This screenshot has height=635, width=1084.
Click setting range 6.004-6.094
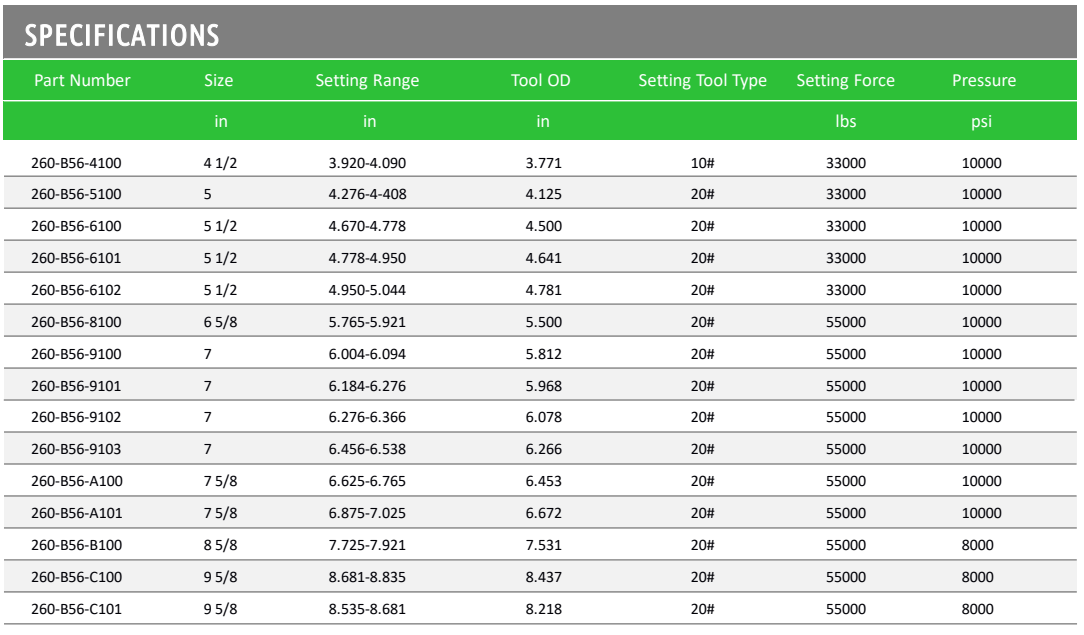[367, 354]
